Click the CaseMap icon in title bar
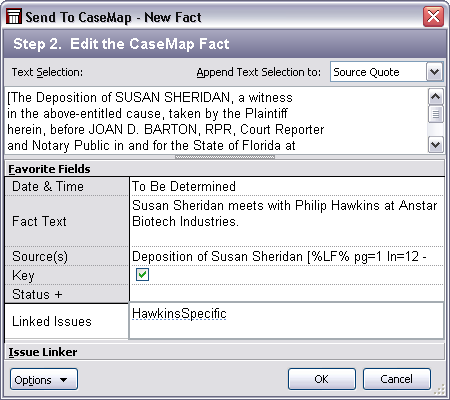 (14, 16)
